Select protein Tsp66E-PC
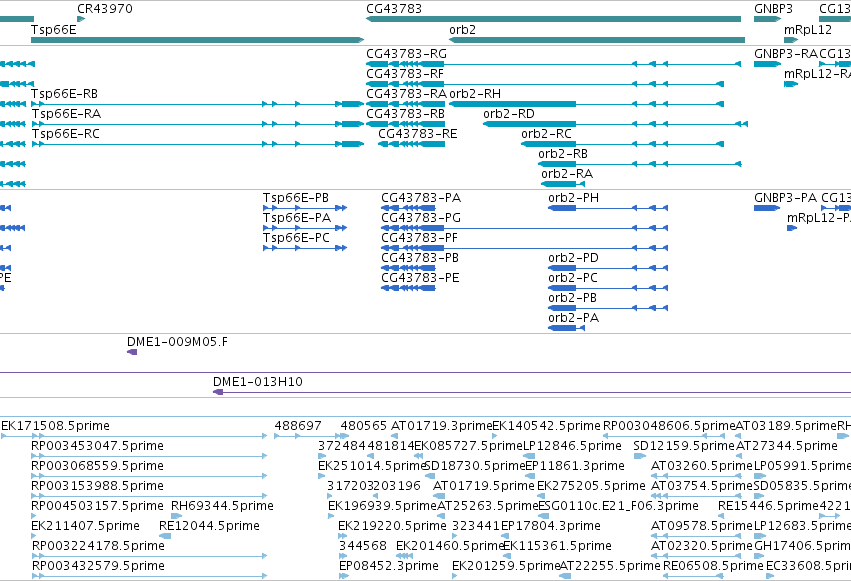The width and height of the screenshot is (851, 581). 305,248
